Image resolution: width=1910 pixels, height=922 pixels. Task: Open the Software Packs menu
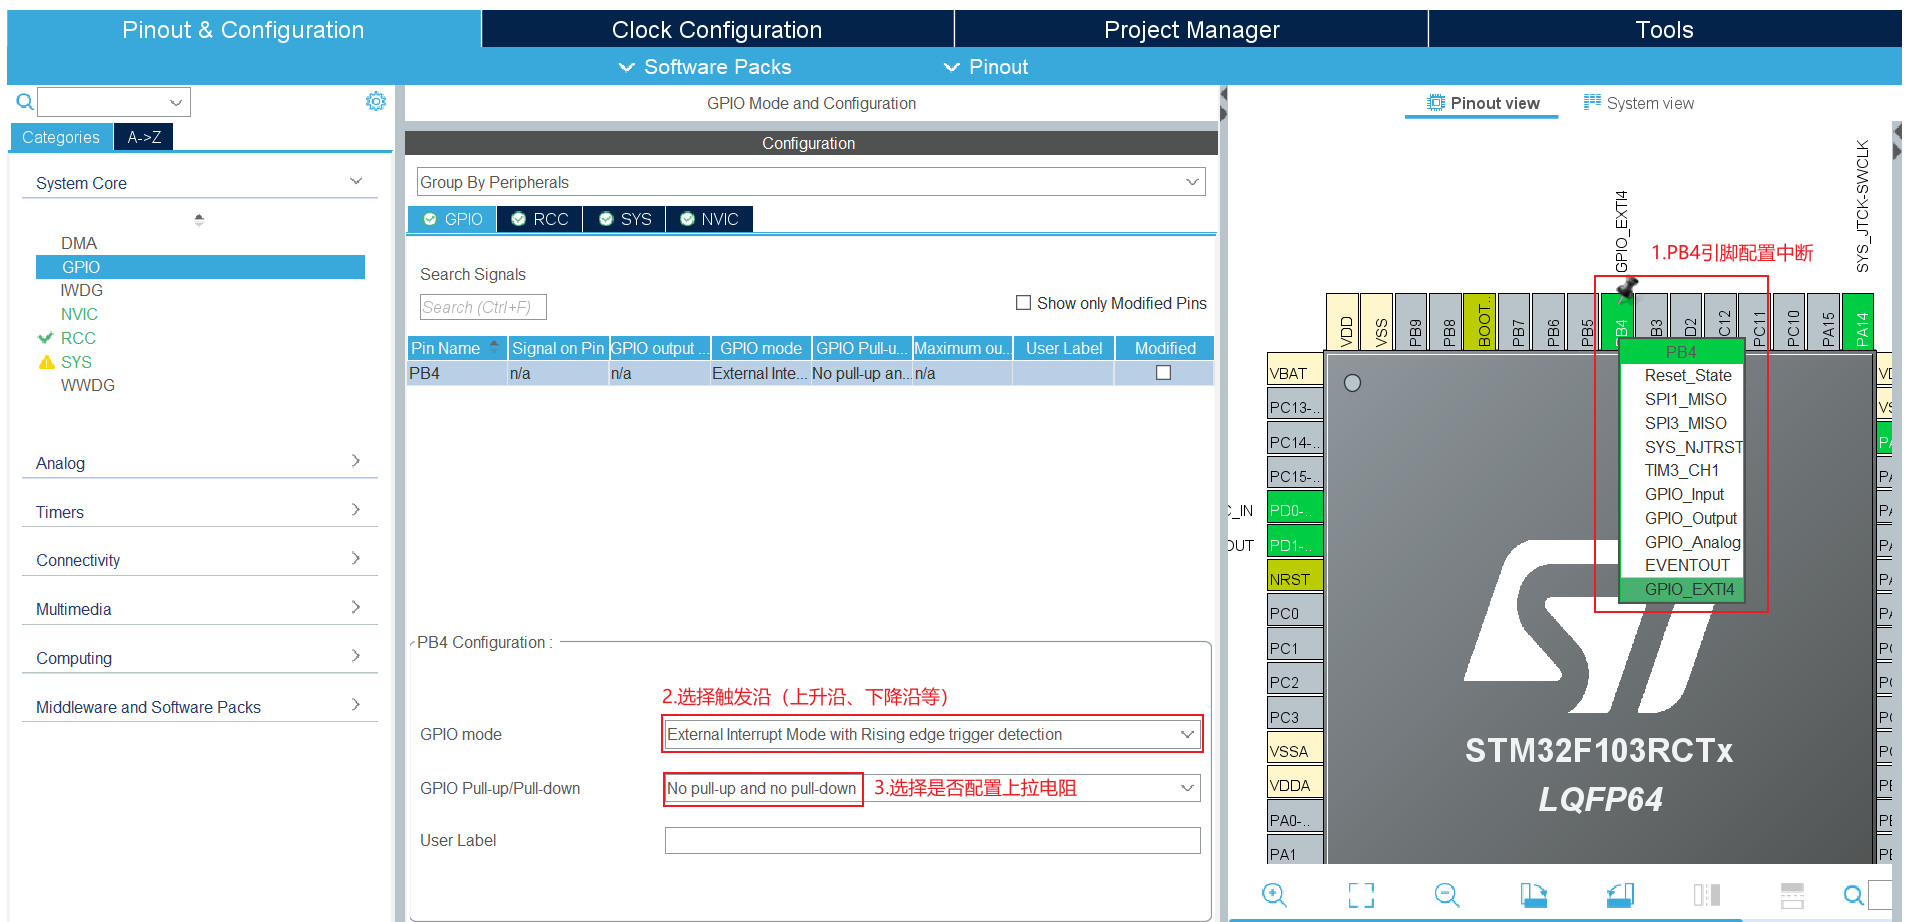[x=705, y=67]
